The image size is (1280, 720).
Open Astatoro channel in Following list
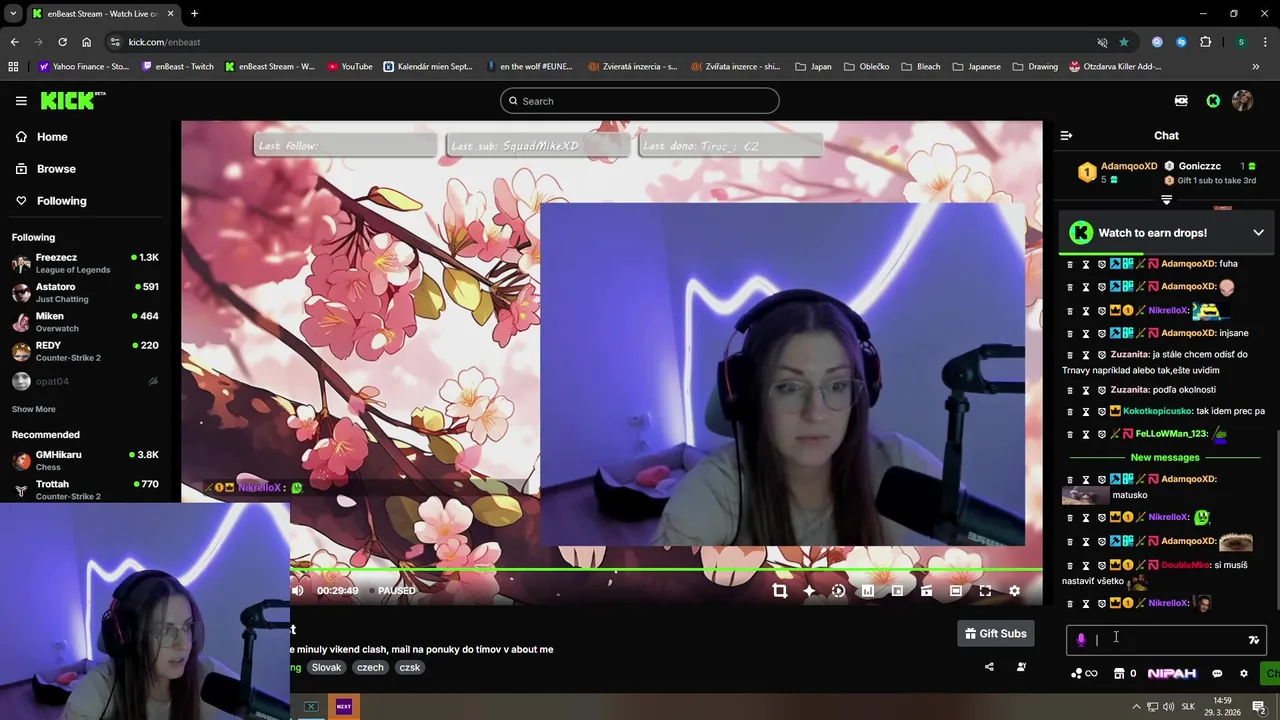coord(85,292)
